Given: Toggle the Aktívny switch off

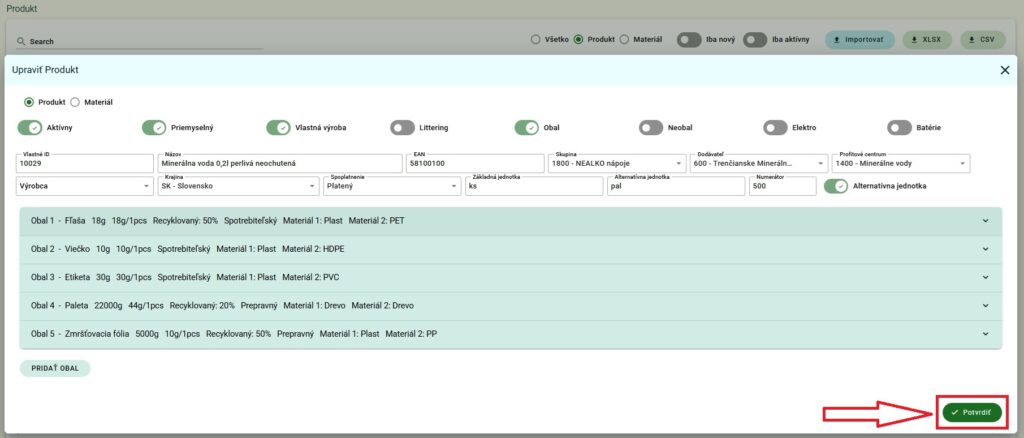Looking at the screenshot, I should pos(30,128).
